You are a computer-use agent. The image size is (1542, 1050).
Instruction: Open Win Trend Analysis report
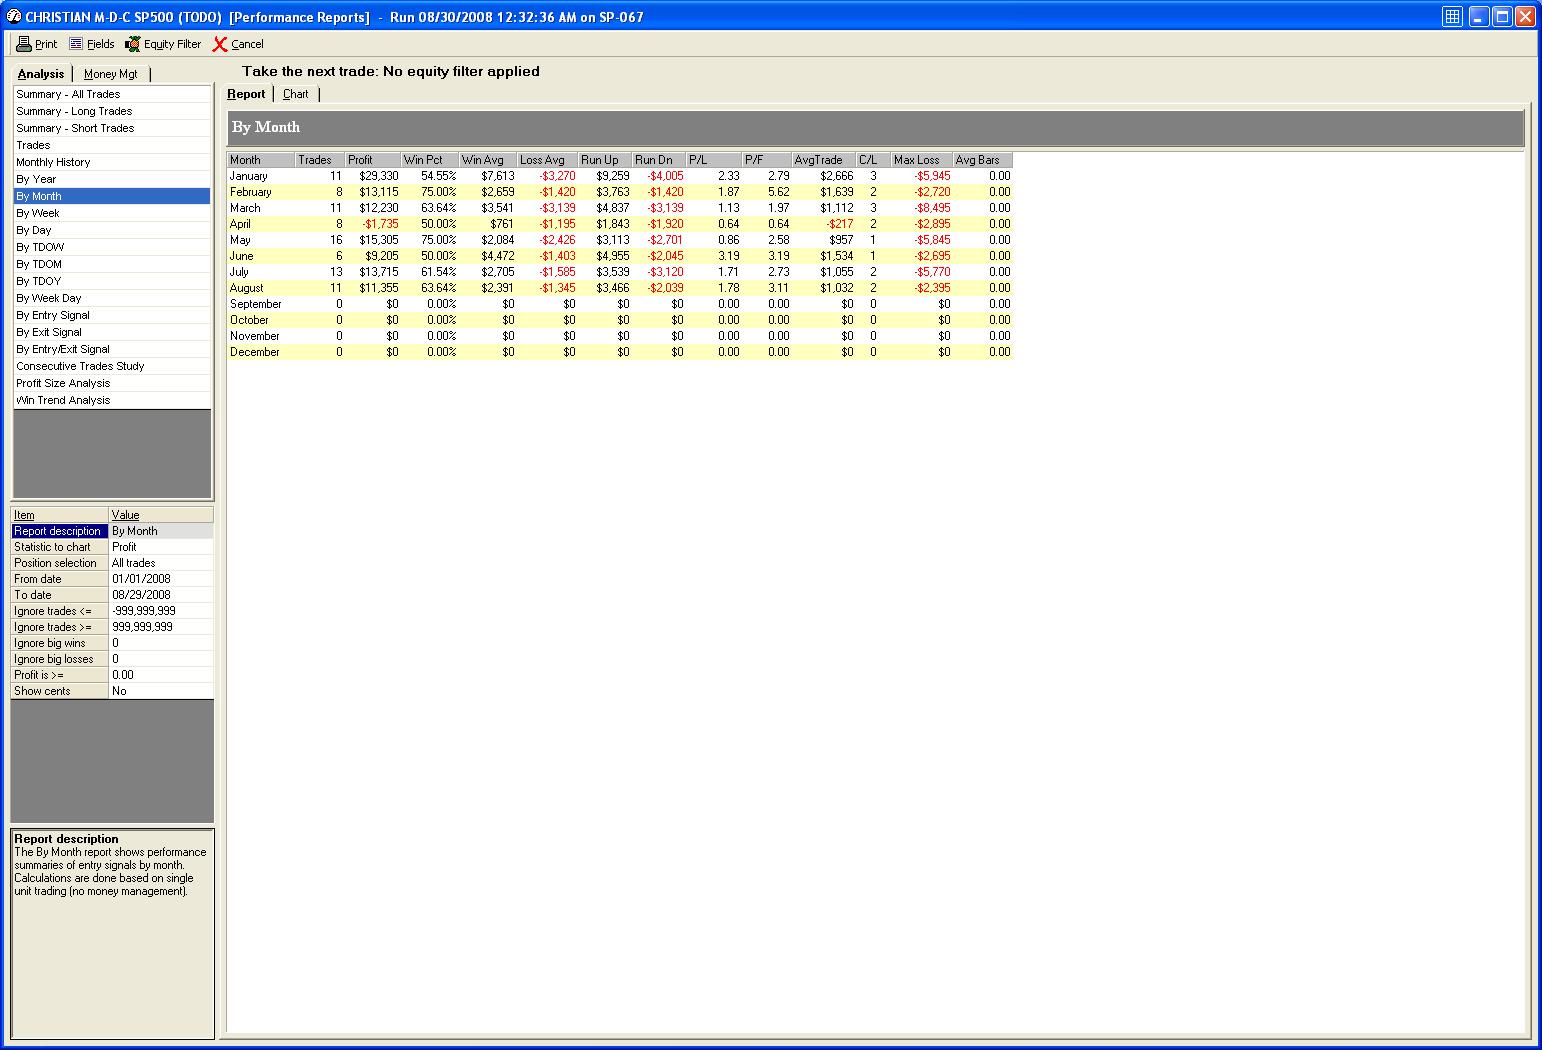112,400
